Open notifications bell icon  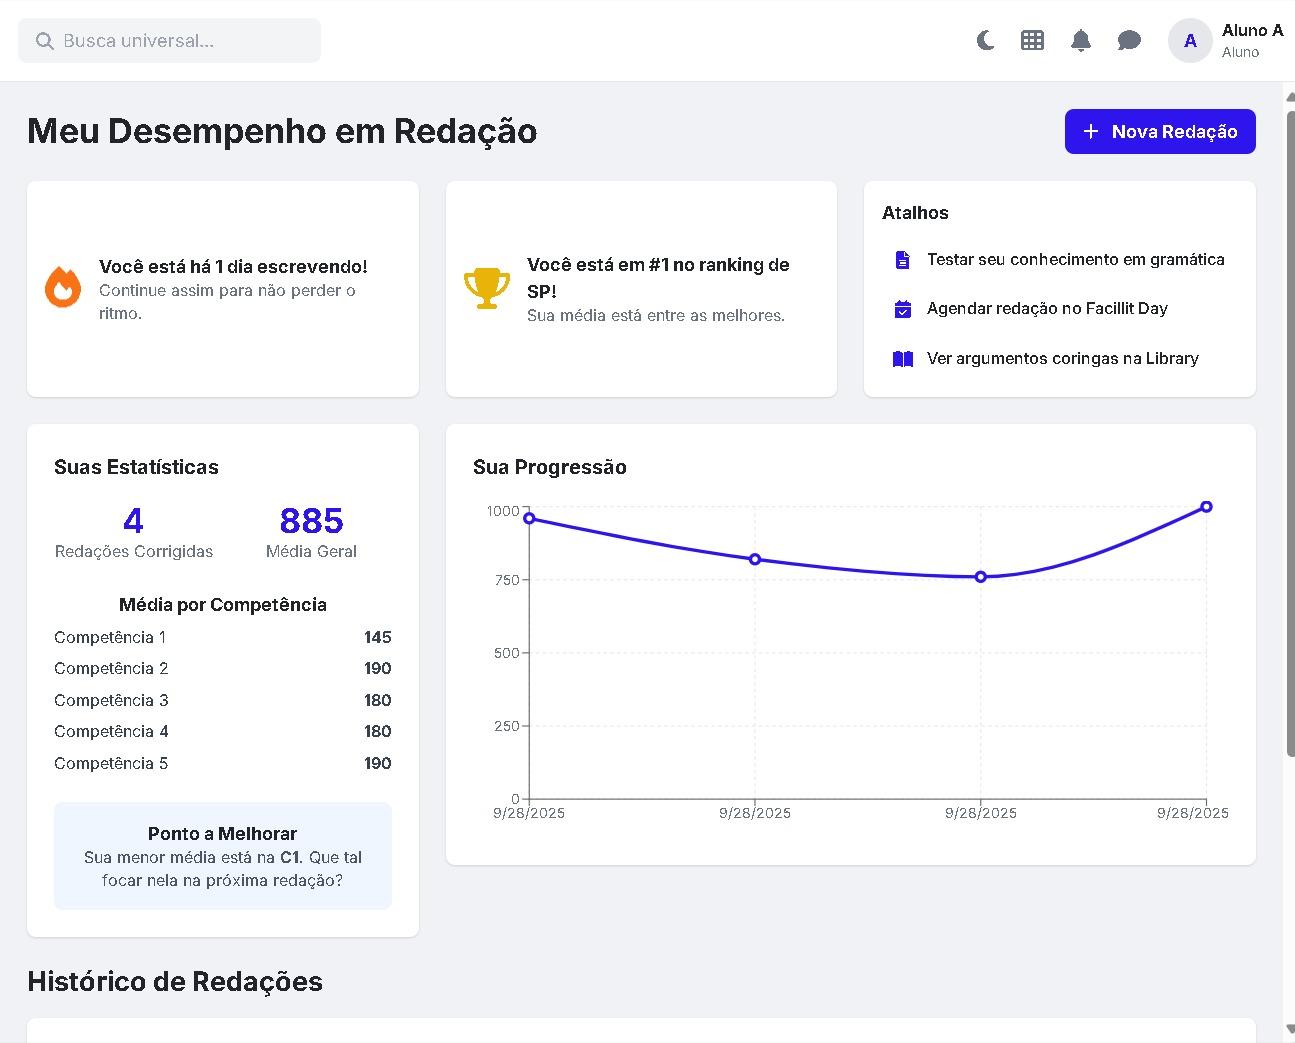pyautogui.click(x=1080, y=40)
